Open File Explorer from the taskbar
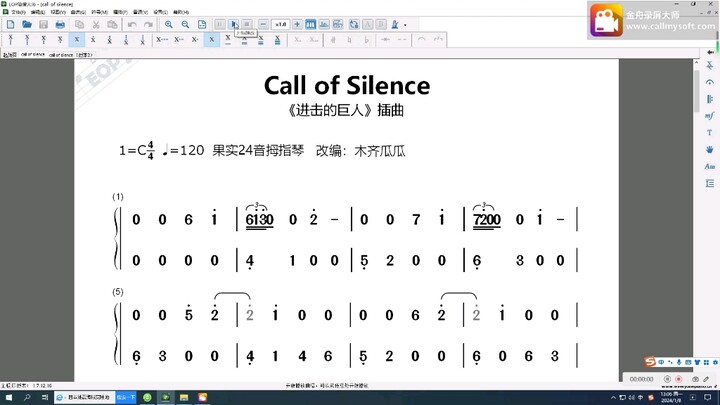The width and height of the screenshot is (720, 405). (184, 398)
